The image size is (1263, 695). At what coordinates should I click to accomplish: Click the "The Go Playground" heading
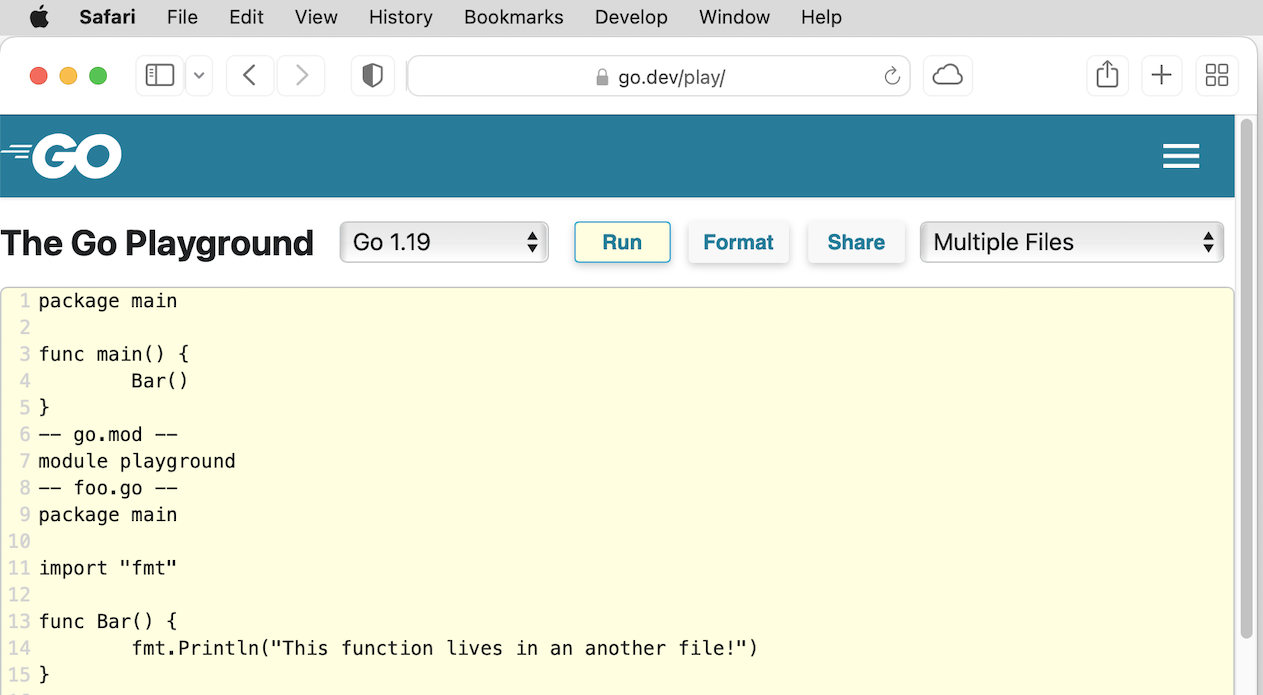tap(157, 243)
